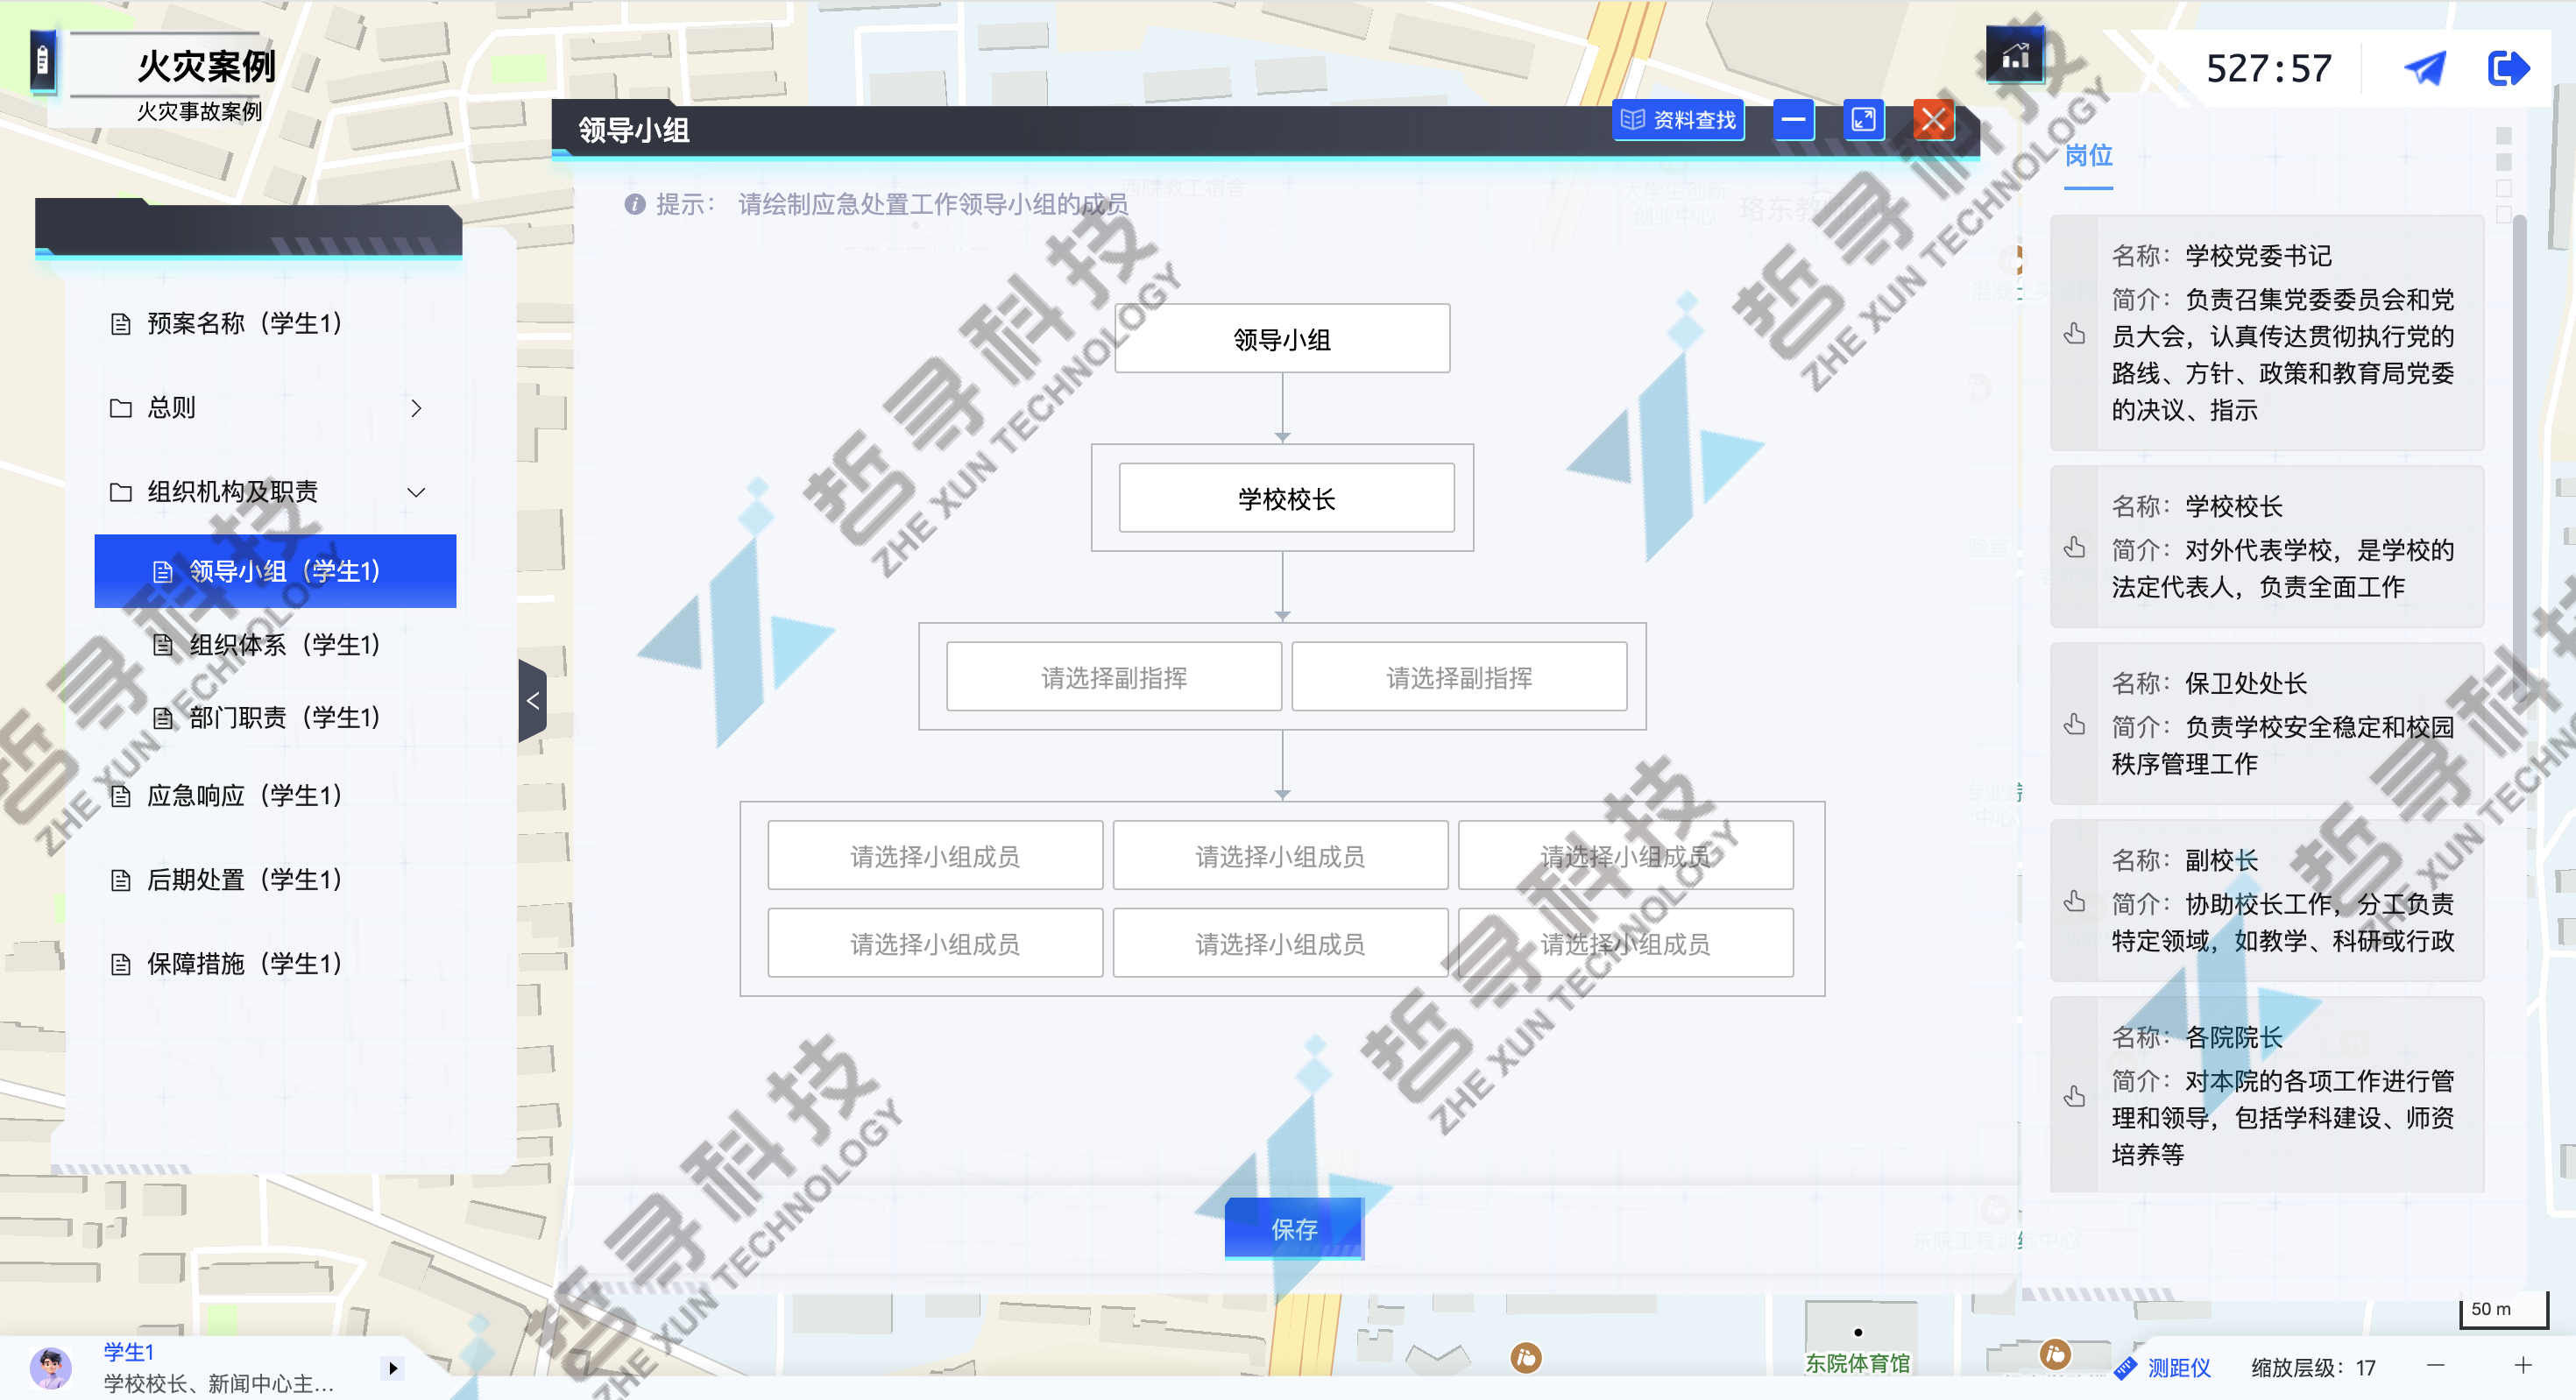Click the folder icon beside 总则
Image resolution: width=2576 pixels, height=1400 pixels.
click(x=121, y=408)
